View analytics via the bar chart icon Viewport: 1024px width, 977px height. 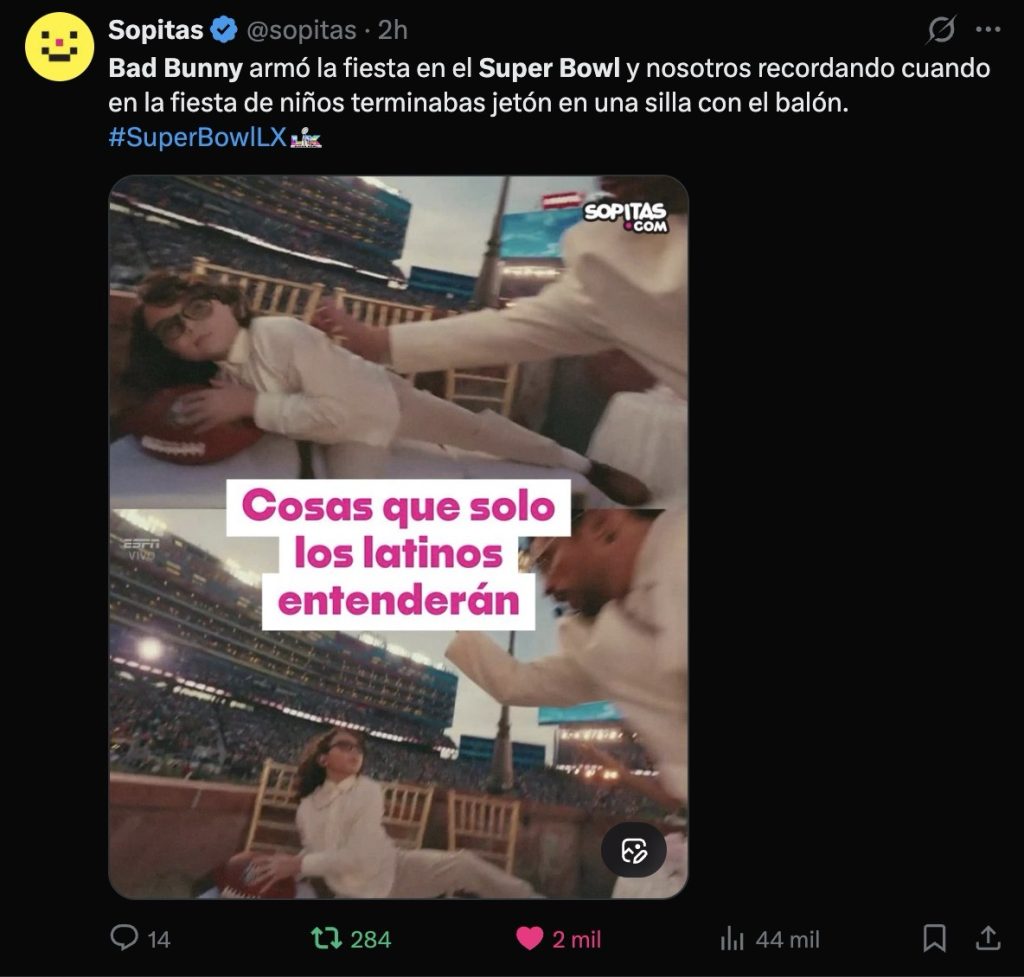(732, 939)
